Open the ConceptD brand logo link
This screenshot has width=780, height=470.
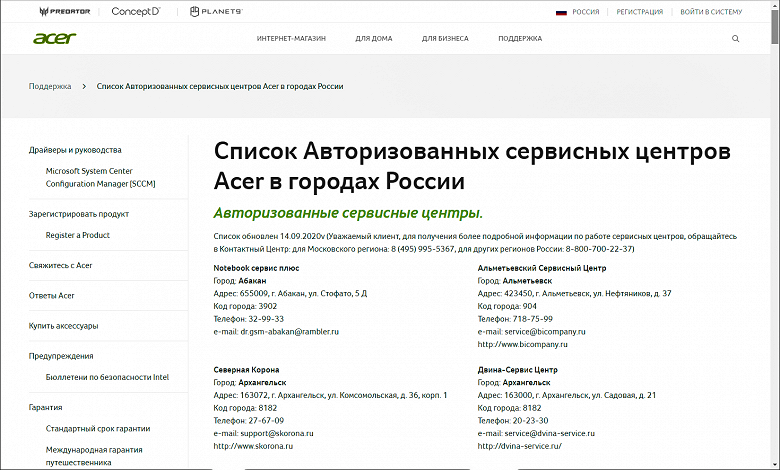[136, 11]
